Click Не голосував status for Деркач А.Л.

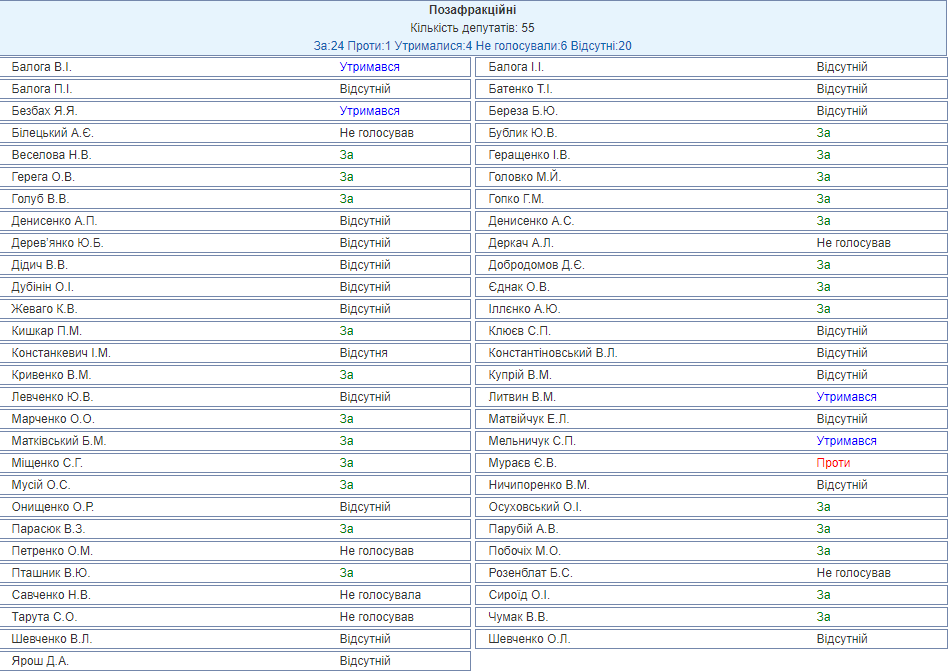pyautogui.click(x=853, y=243)
